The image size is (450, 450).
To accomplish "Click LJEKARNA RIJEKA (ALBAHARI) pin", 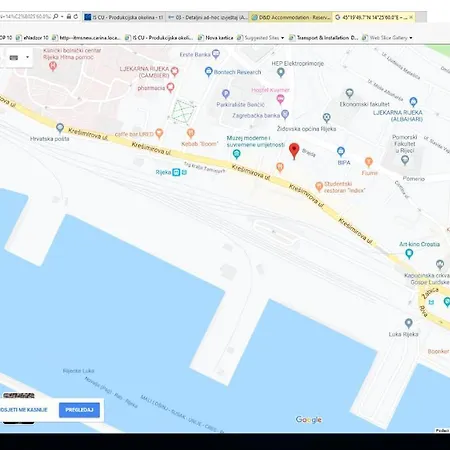I will (x=413, y=101).
